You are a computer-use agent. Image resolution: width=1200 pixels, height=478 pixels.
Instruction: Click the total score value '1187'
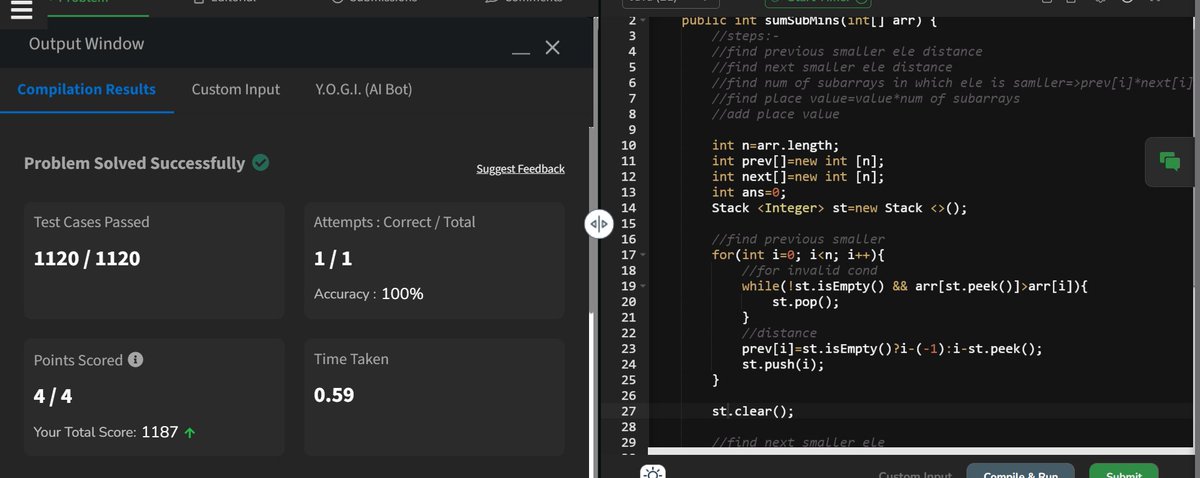[159, 433]
